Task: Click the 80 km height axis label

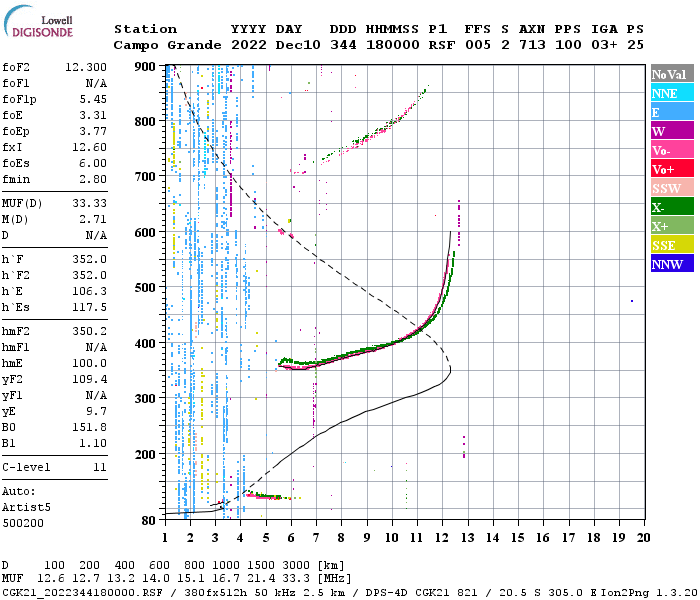Action: (x=149, y=521)
